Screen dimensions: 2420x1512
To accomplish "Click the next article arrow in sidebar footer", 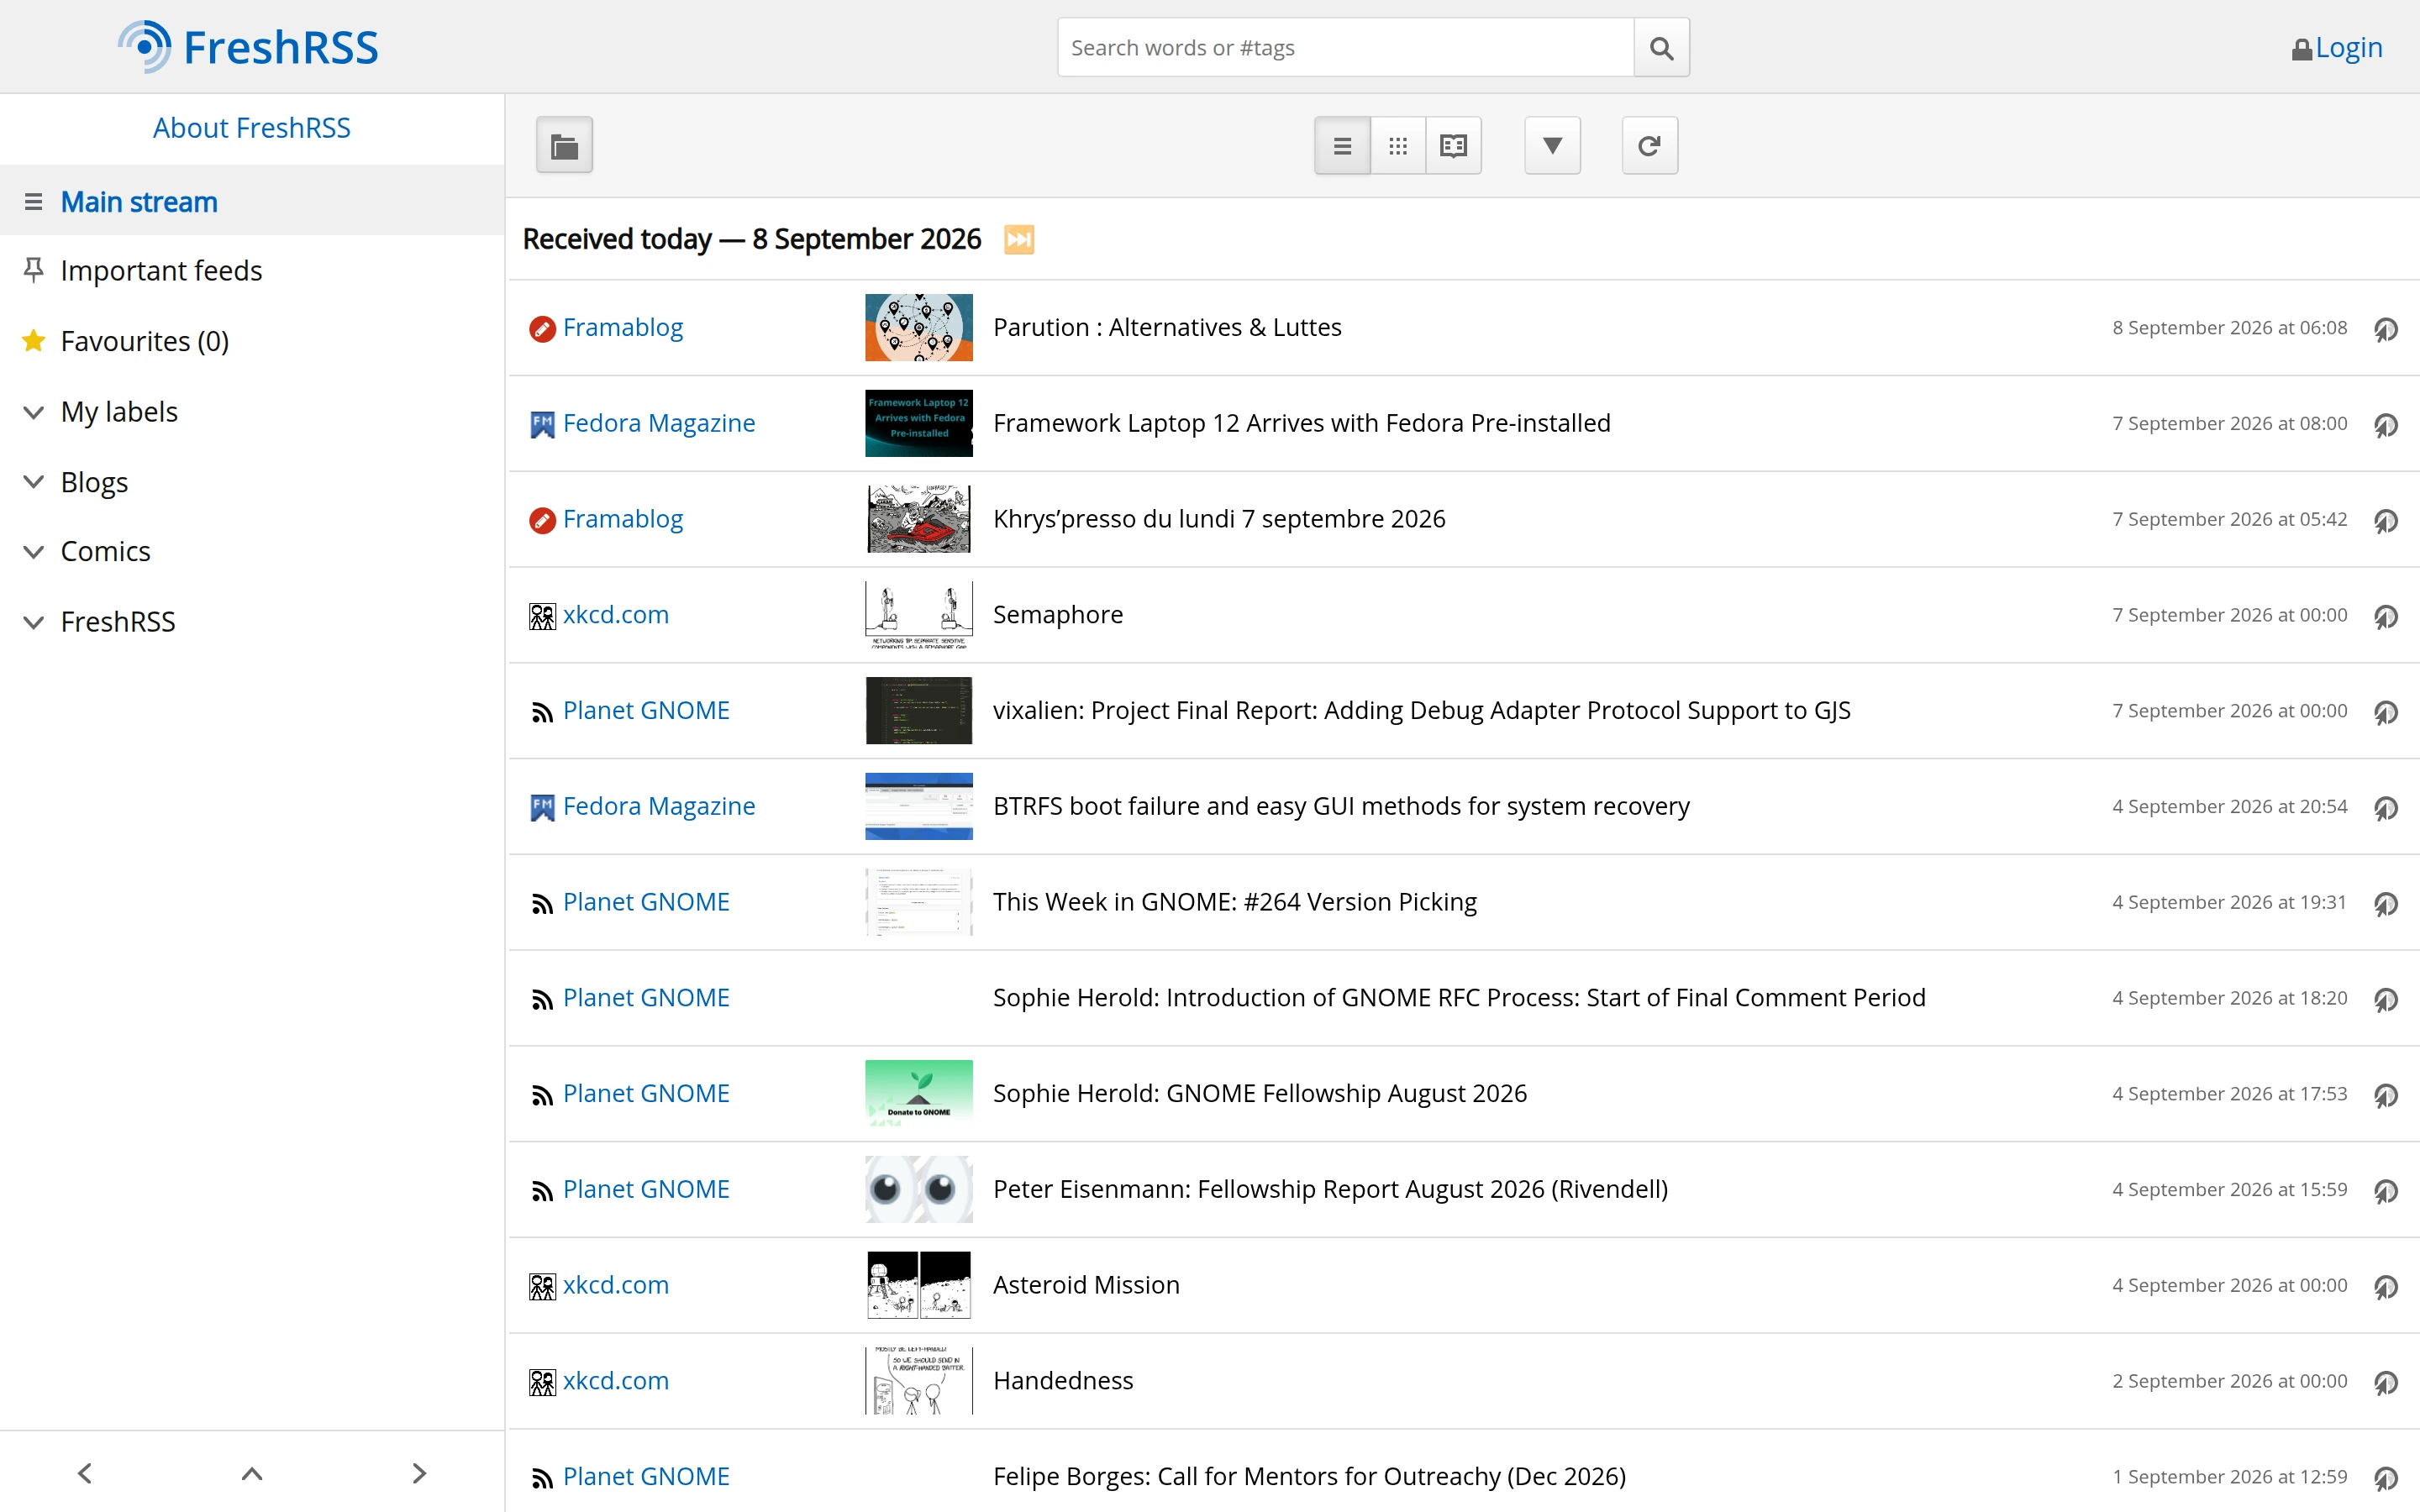I will point(419,1473).
